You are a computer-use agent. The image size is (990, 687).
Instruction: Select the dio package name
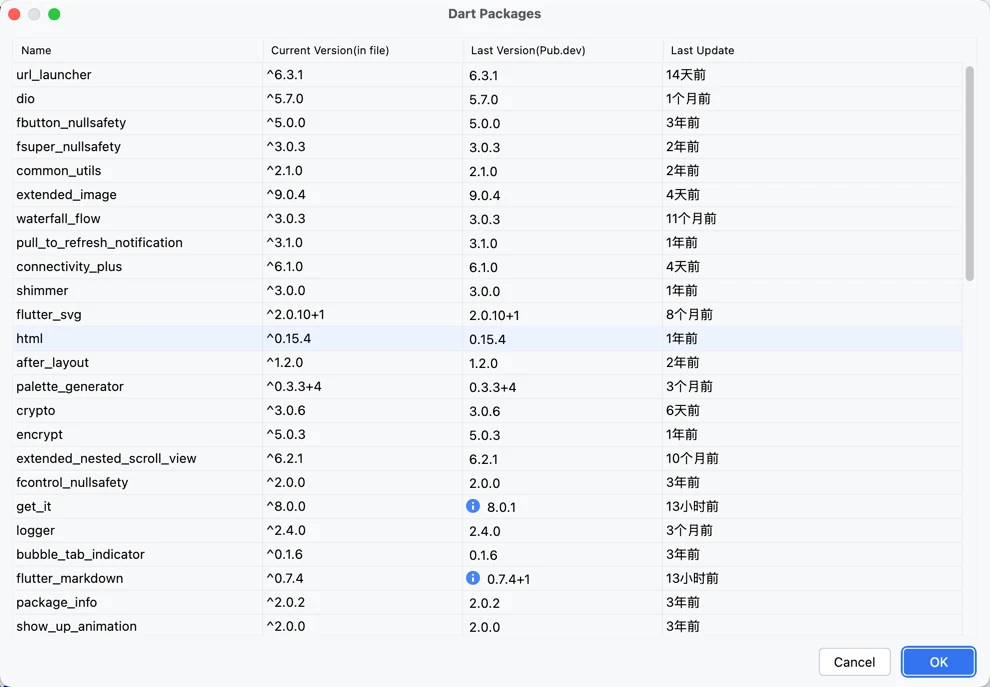(26, 99)
